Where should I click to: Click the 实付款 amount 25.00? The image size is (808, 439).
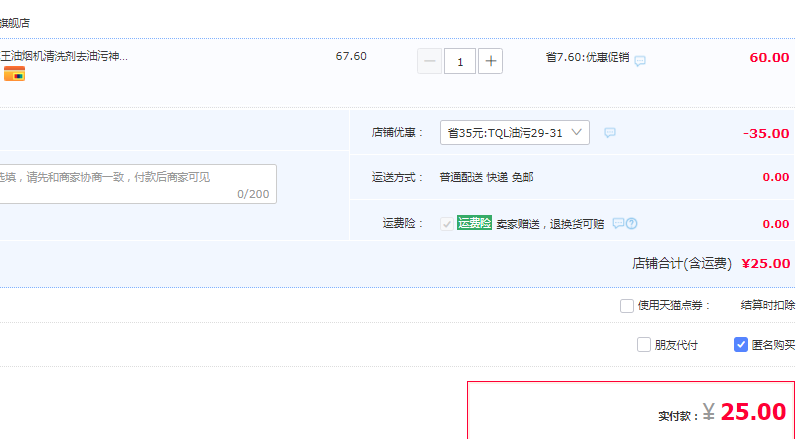point(753,412)
